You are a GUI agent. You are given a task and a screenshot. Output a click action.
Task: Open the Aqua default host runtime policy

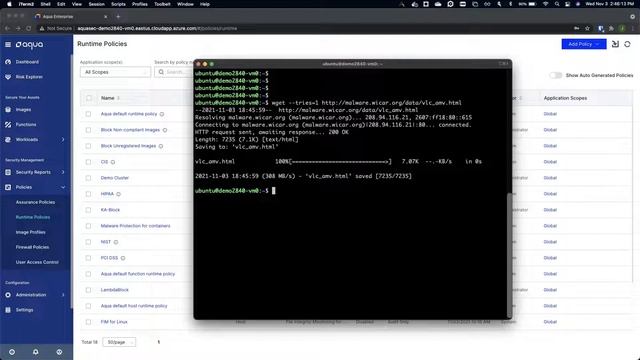[134, 306]
